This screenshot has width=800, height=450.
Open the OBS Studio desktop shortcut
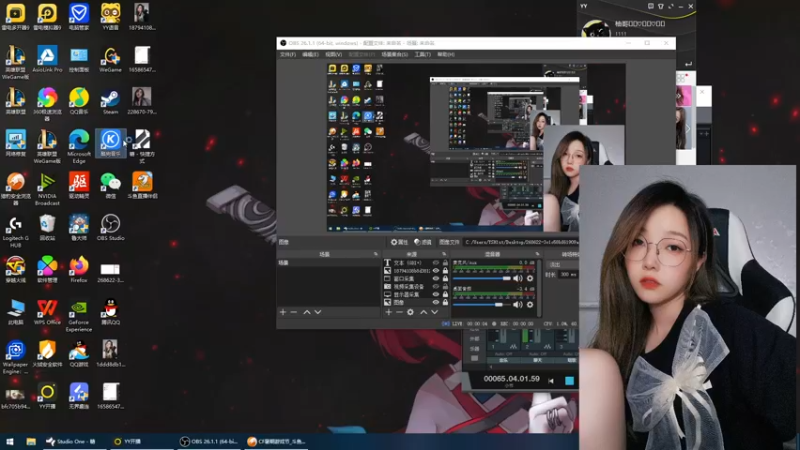click(x=110, y=228)
